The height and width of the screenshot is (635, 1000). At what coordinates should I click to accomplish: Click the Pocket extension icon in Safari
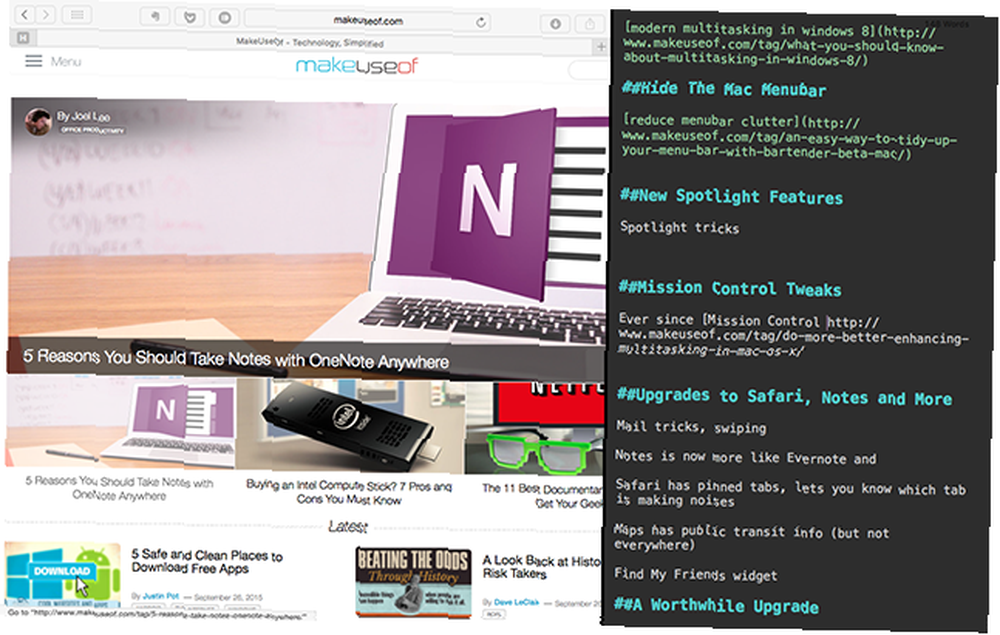(x=189, y=17)
